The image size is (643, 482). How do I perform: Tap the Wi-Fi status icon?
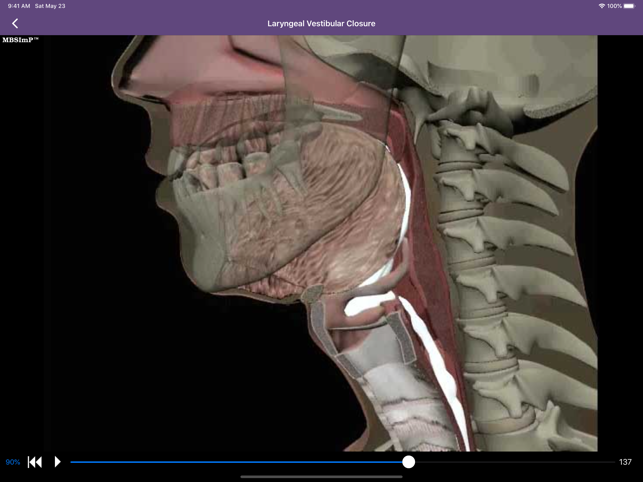click(602, 6)
